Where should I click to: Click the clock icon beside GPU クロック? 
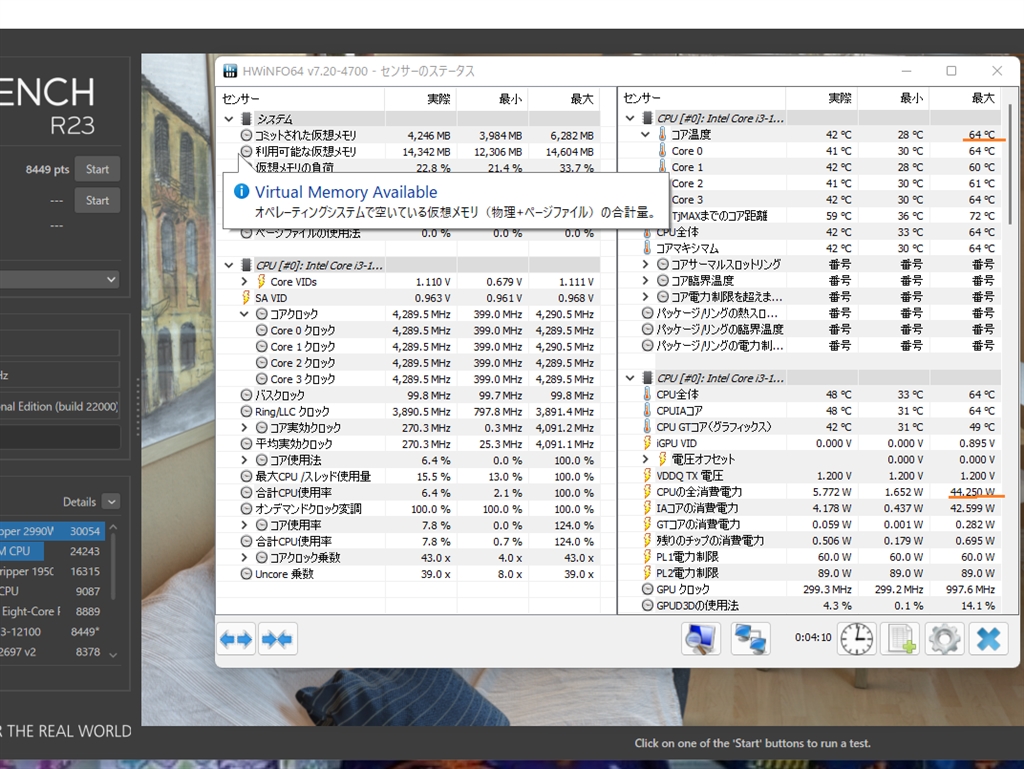point(647,589)
